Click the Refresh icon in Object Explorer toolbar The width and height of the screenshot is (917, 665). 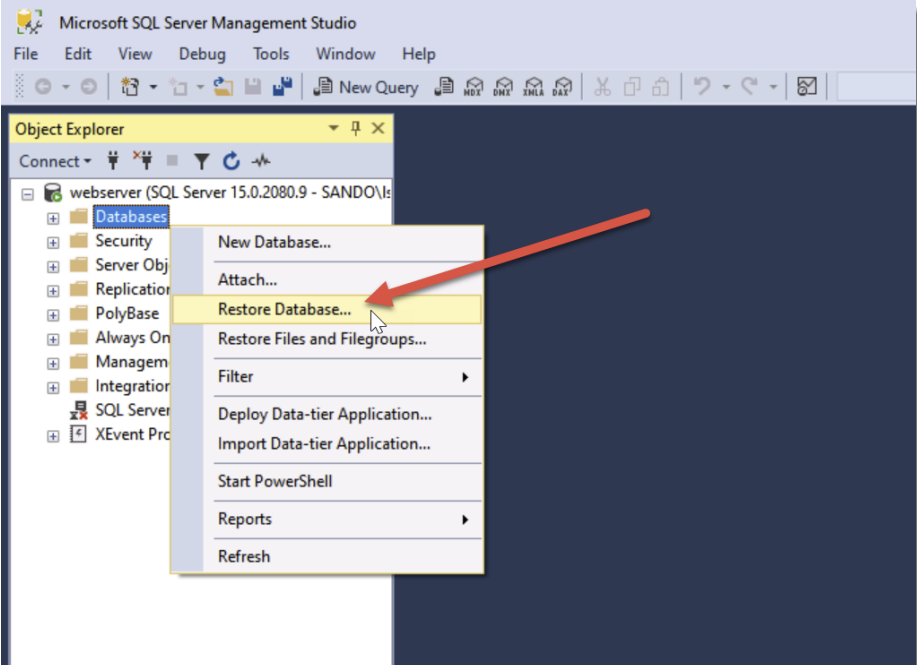pos(232,161)
